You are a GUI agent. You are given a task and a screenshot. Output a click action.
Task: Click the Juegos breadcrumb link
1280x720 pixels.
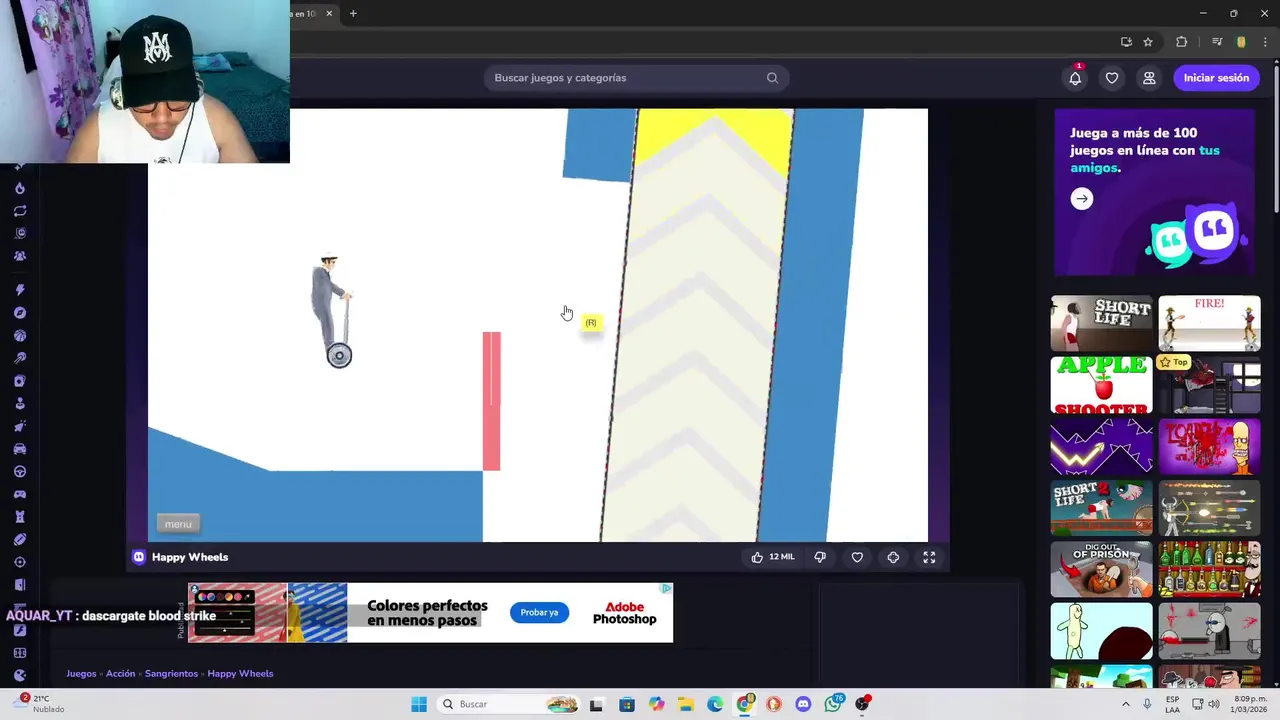tap(81, 673)
